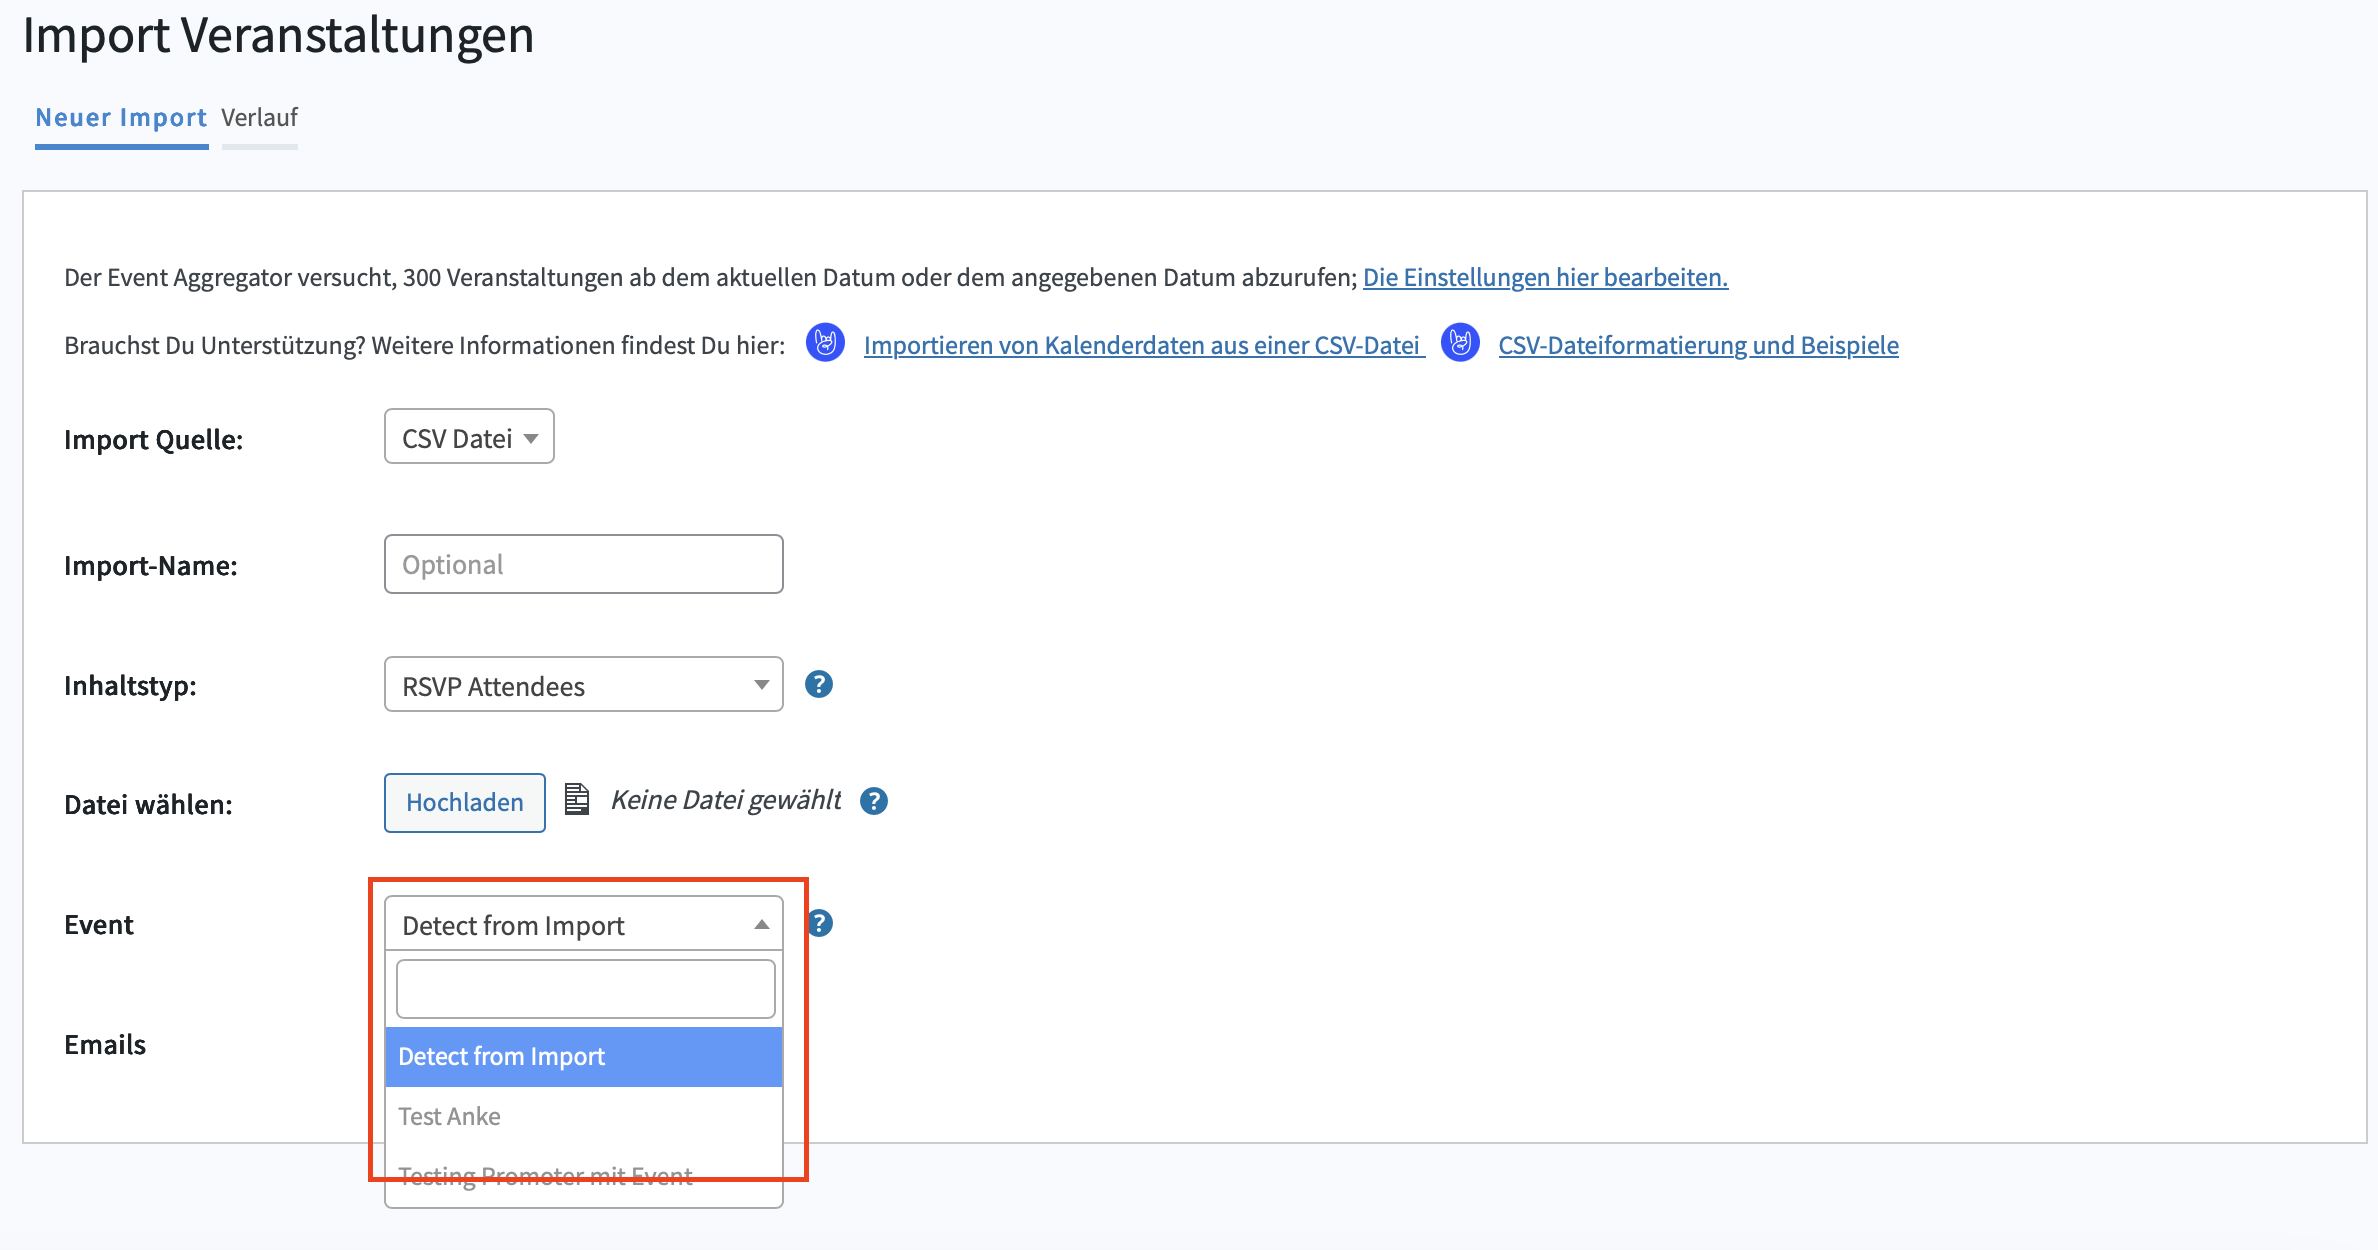Open CSV-Dateiformatierung und Beispiele link
Screen dimensions: 2378x1250
point(1698,345)
